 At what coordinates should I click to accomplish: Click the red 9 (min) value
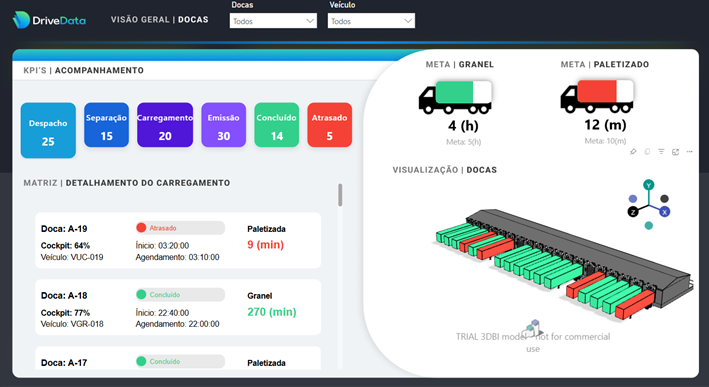tap(265, 245)
